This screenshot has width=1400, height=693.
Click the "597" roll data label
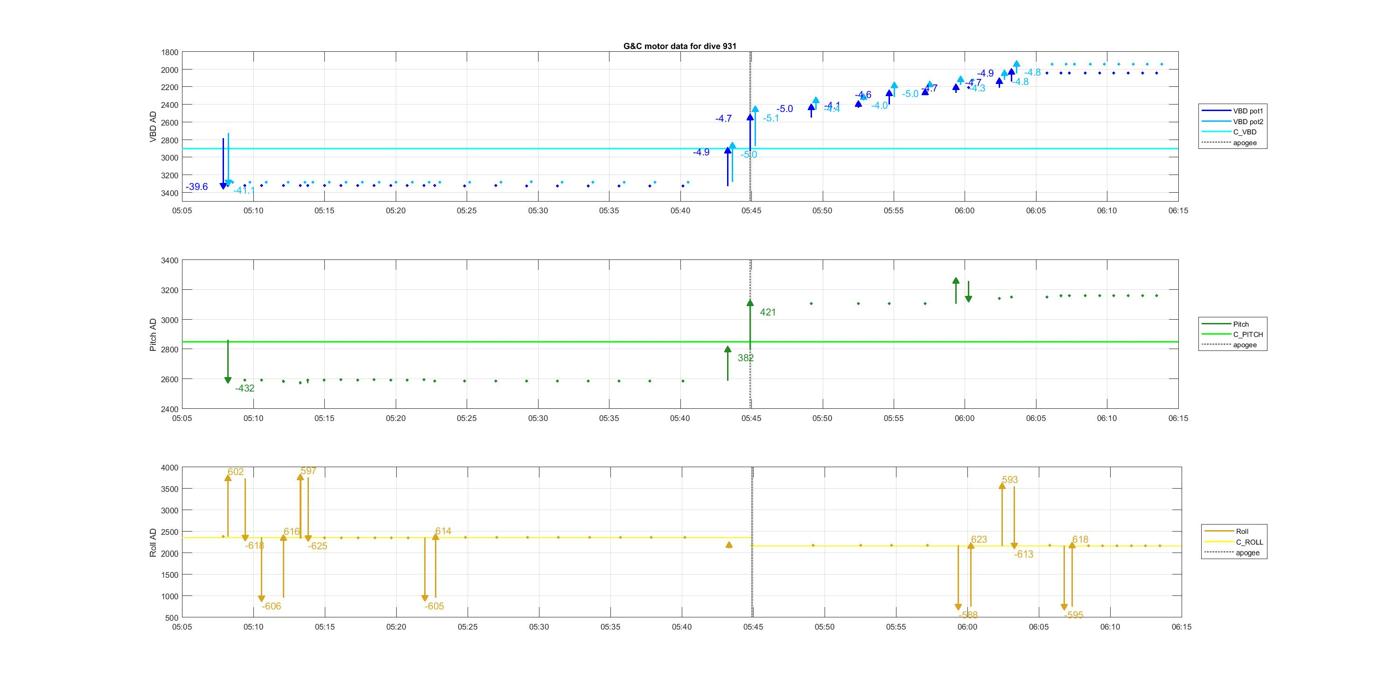coord(308,471)
